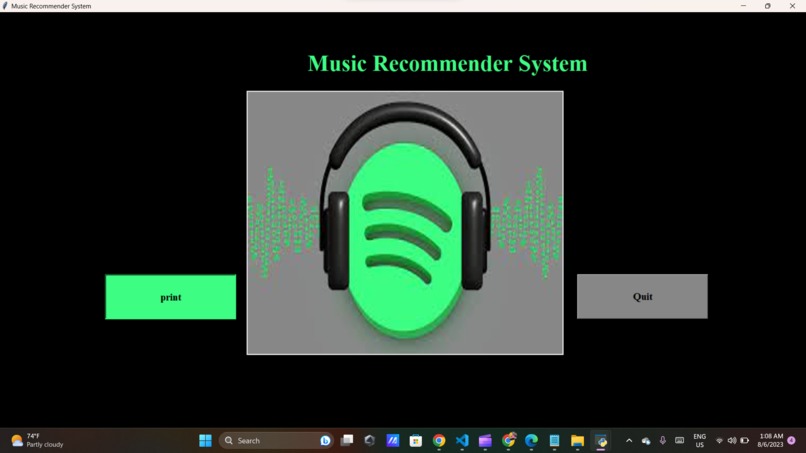Open Microsoft Store from taskbar
Viewport: 806px width, 453px height.
(416, 441)
